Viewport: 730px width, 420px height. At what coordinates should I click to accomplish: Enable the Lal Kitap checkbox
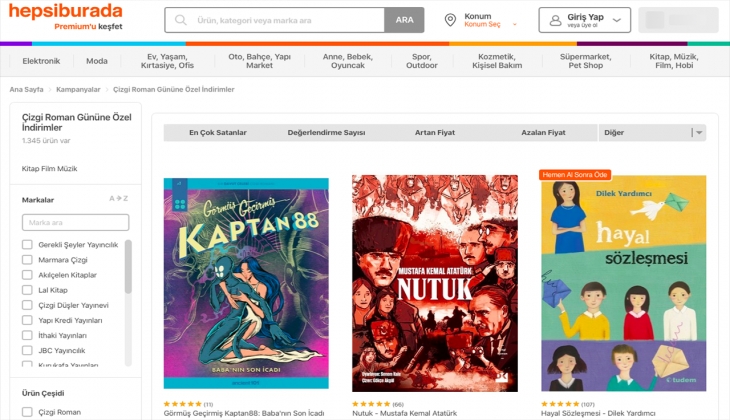coord(28,290)
